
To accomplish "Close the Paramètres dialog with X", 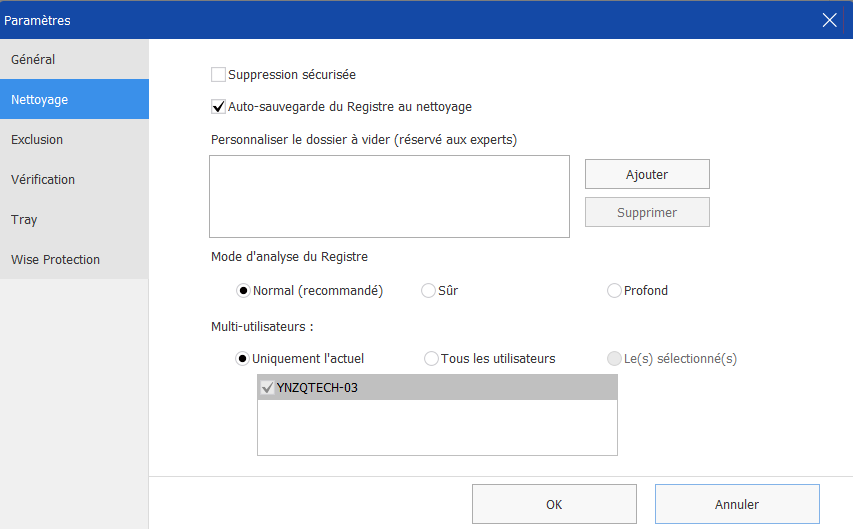I will (829, 20).
